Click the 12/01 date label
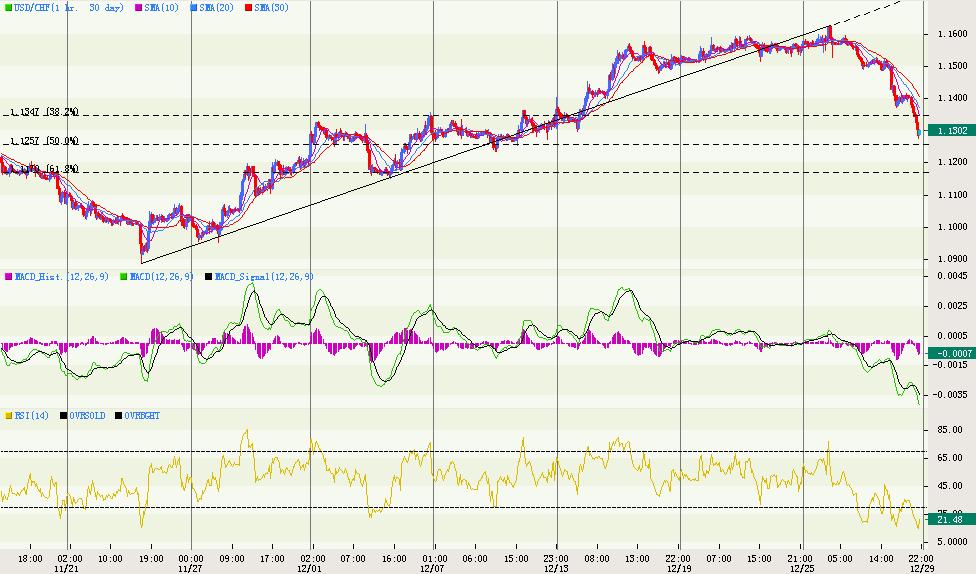This screenshot has width=976, height=574. click(309, 568)
